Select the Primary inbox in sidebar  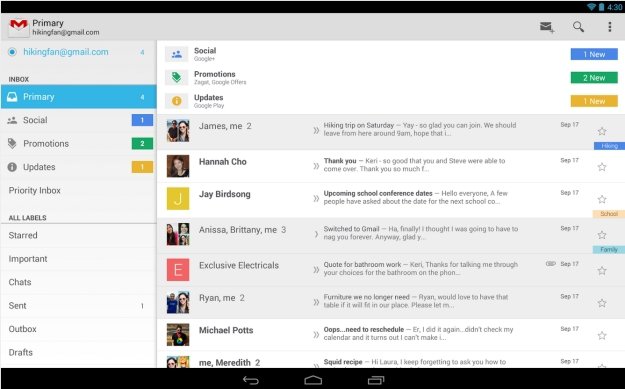click(79, 97)
